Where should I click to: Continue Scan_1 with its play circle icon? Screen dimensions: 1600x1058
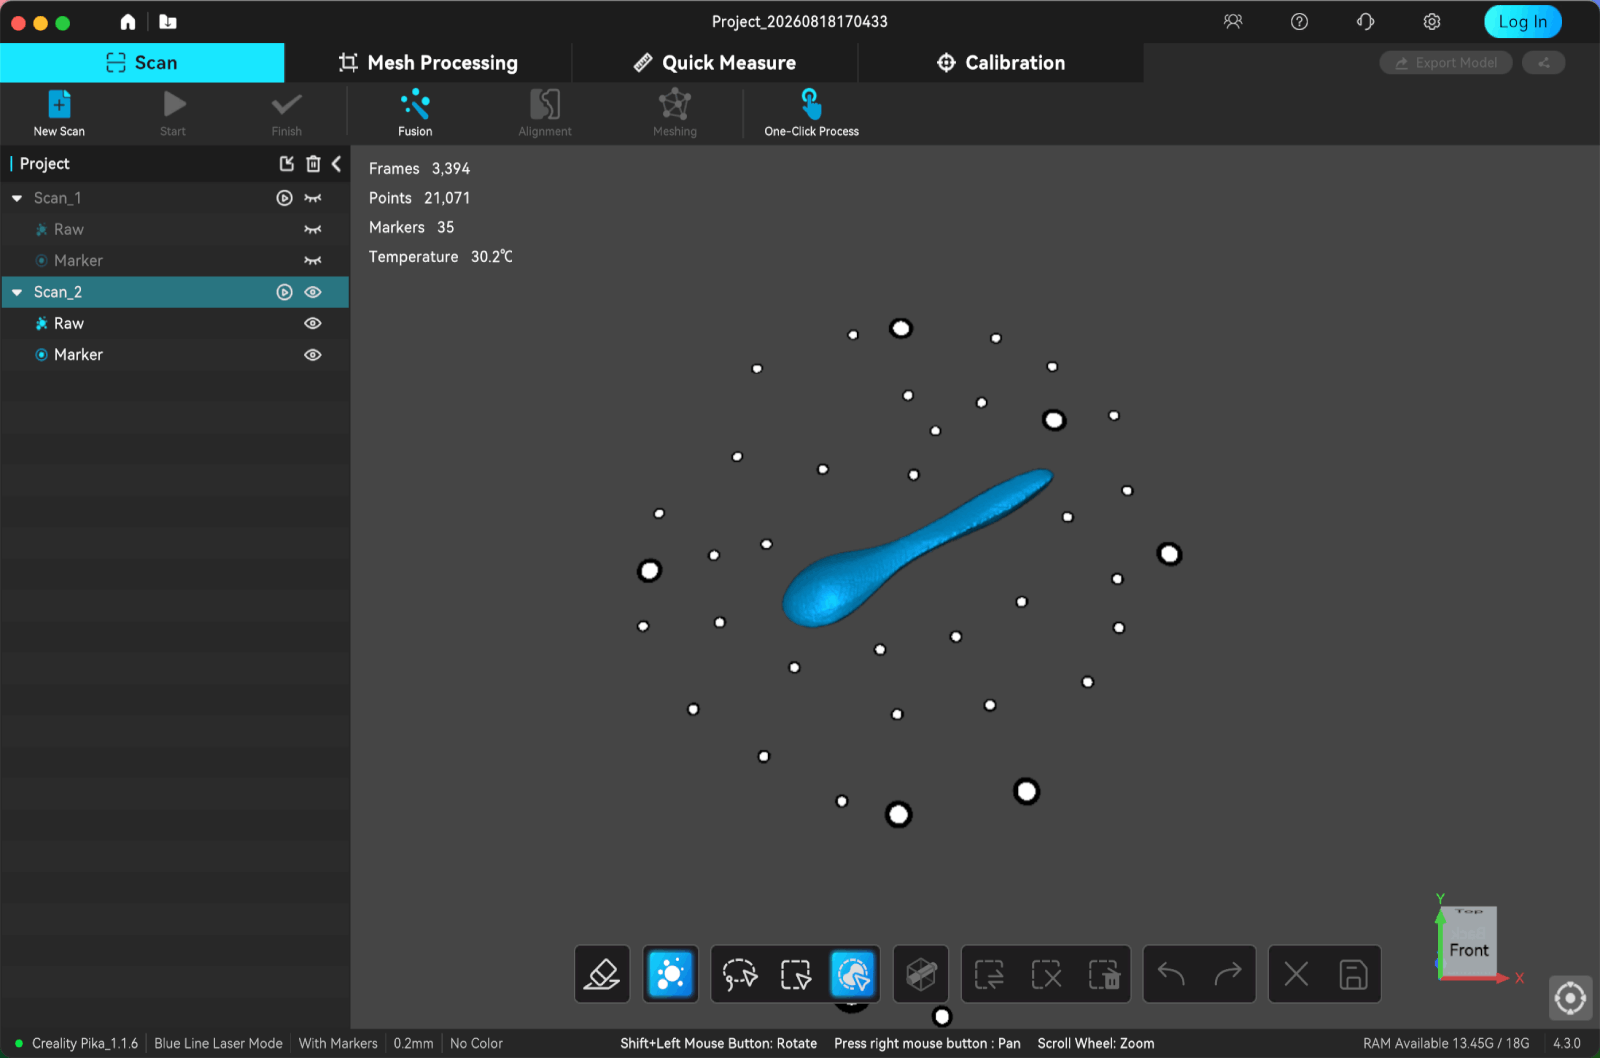point(285,198)
